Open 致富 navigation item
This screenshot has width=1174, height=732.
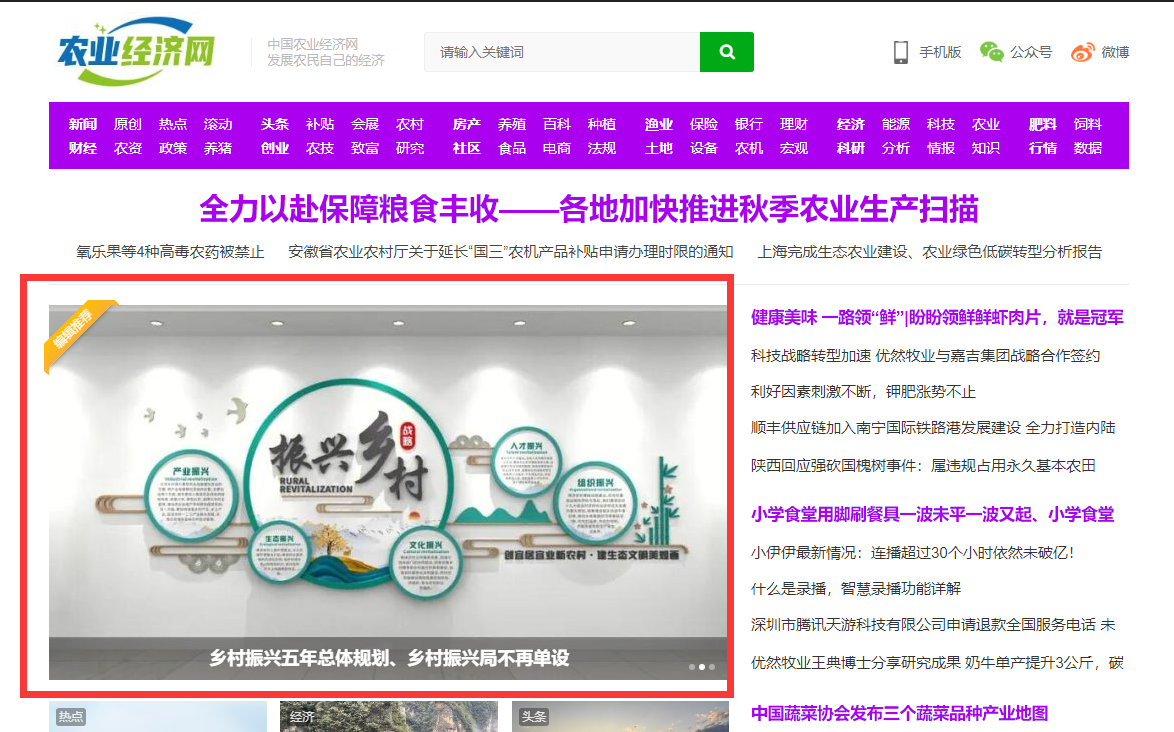365,148
